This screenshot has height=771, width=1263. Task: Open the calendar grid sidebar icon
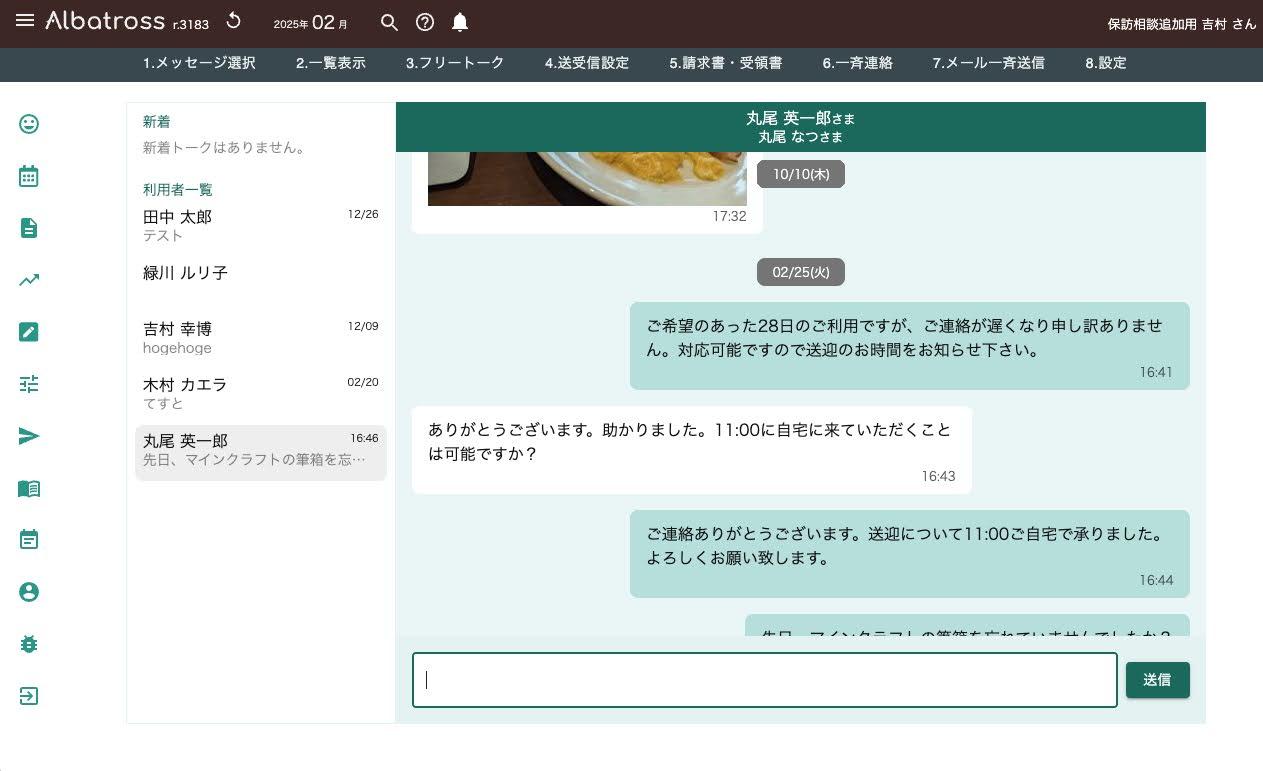(29, 176)
